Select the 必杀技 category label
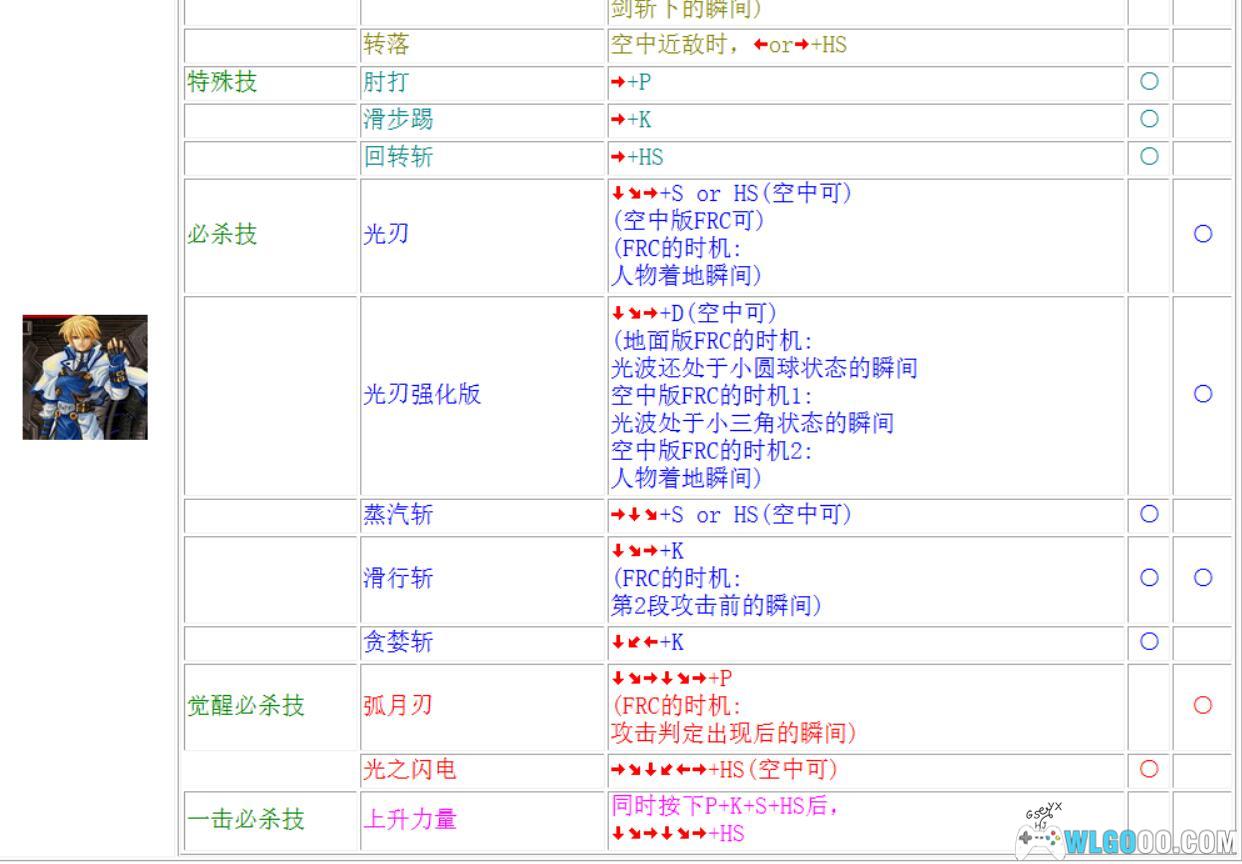This screenshot has height=864, width=1242. (222, 234)
